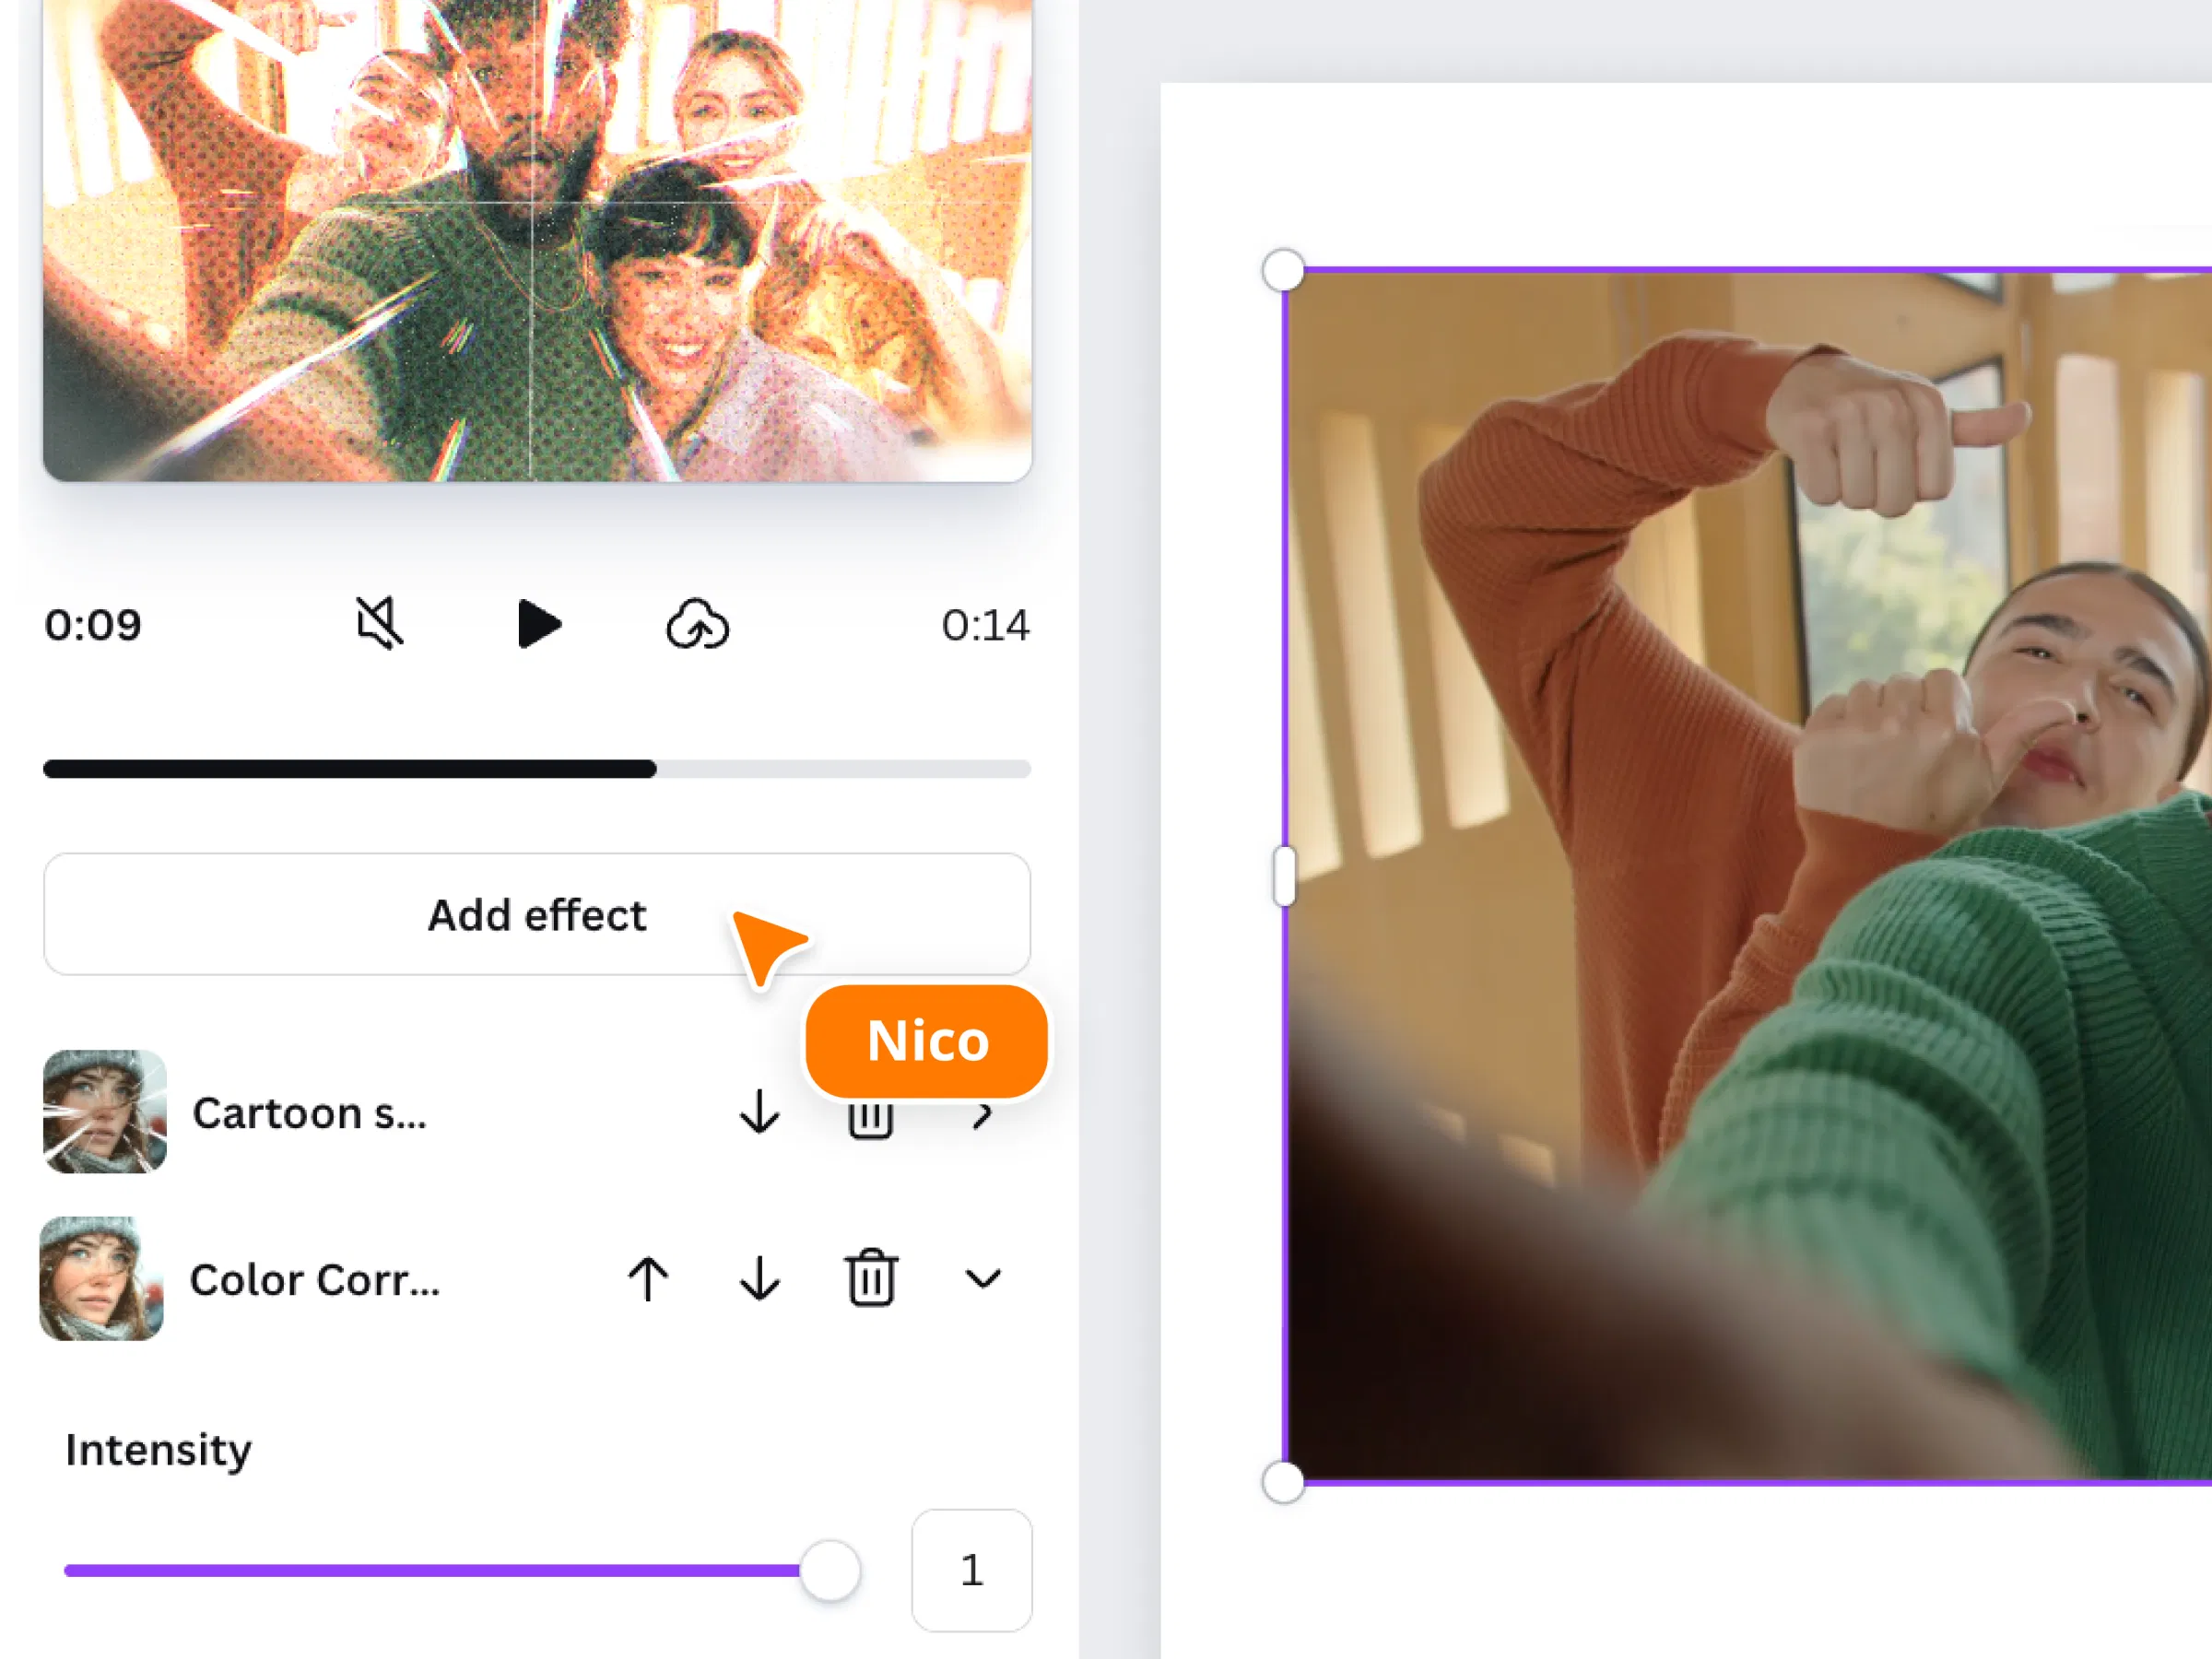Click the bottom-left resize handle of image

coord(1284,1482)
